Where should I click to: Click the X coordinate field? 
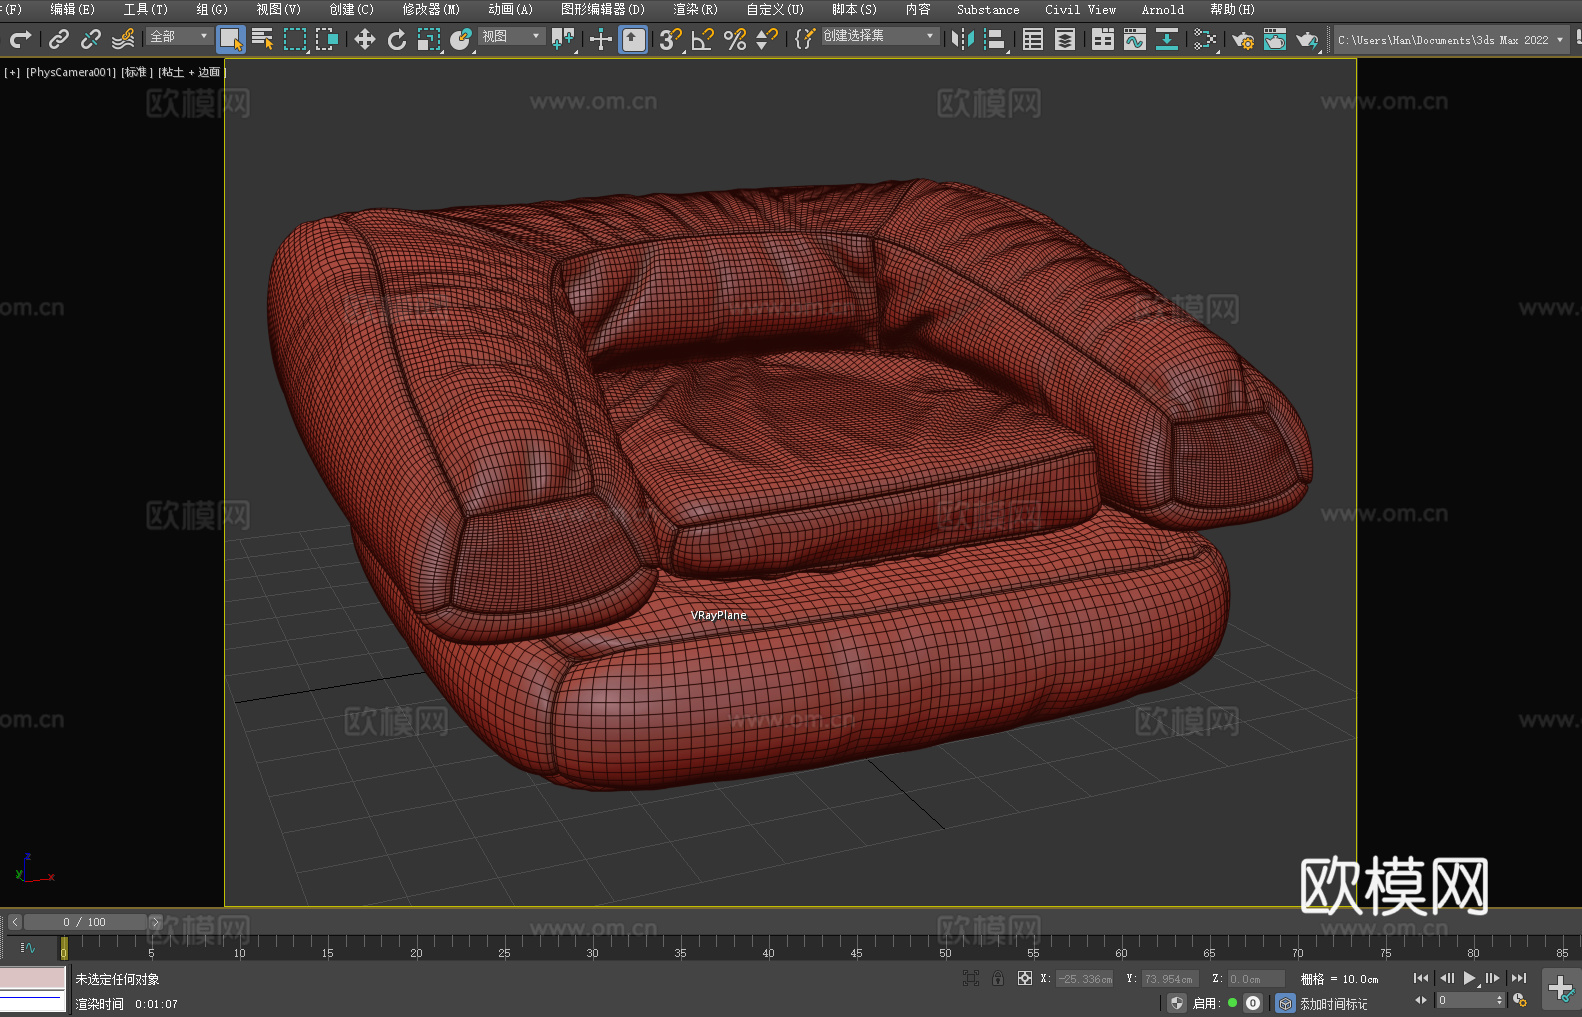(x=1085, y=979)
